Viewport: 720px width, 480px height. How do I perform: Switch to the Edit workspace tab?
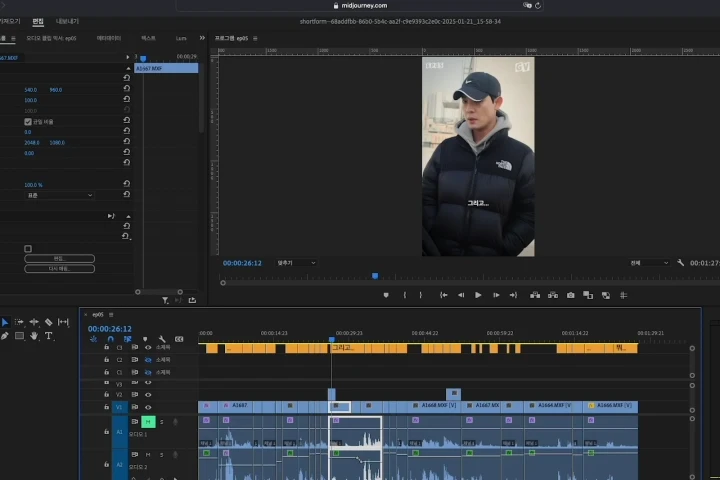[38, 21]
